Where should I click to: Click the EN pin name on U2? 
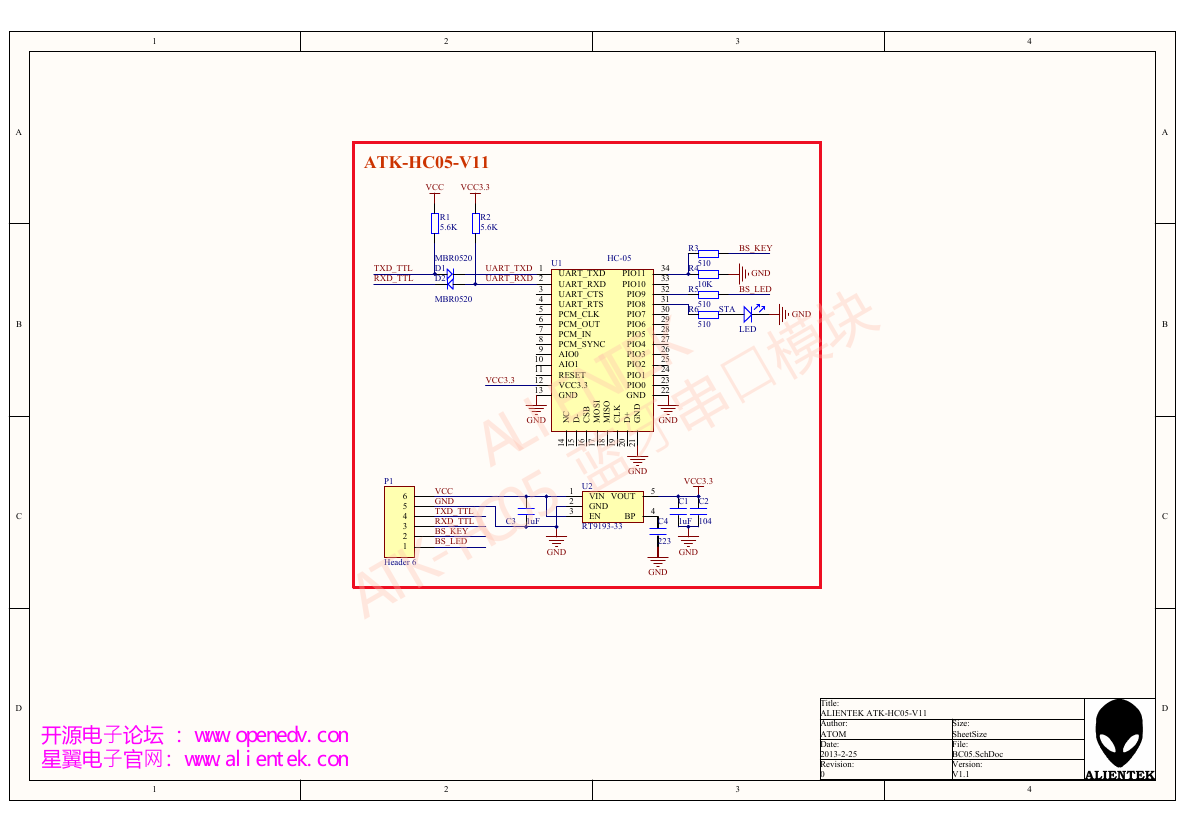595,516
